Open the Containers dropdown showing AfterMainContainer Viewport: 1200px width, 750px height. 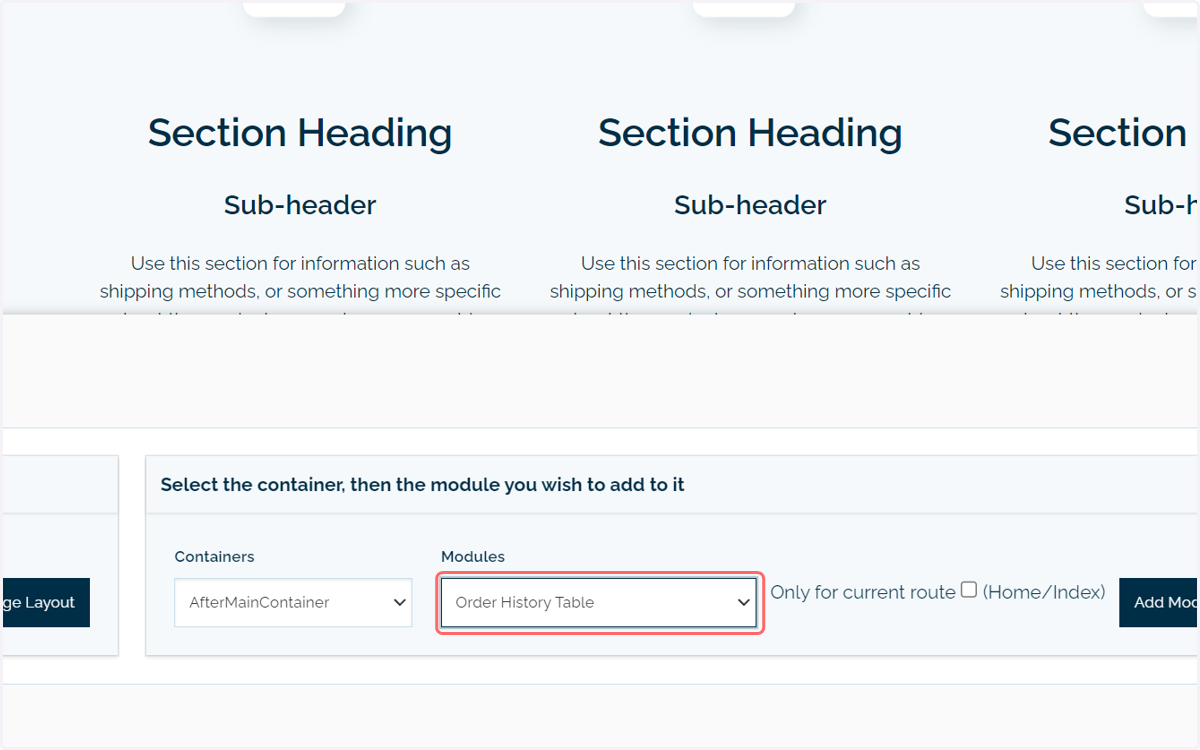293,602
